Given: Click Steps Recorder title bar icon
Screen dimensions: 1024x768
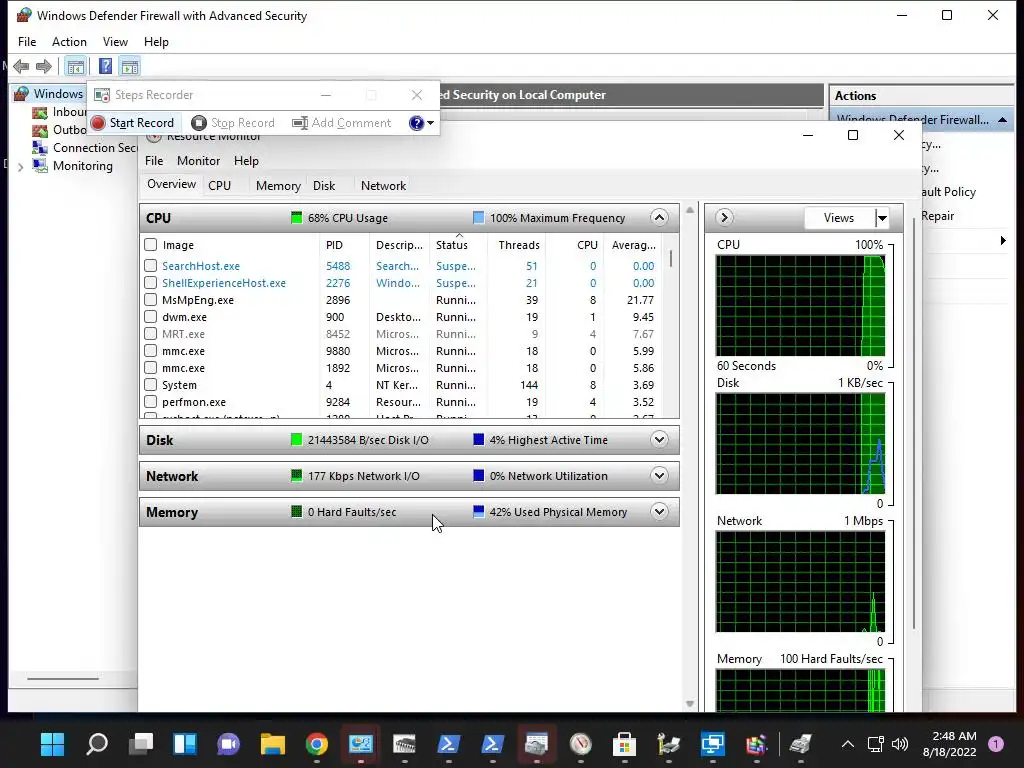Looking at the screenshot, I should (x=102, y=95).
